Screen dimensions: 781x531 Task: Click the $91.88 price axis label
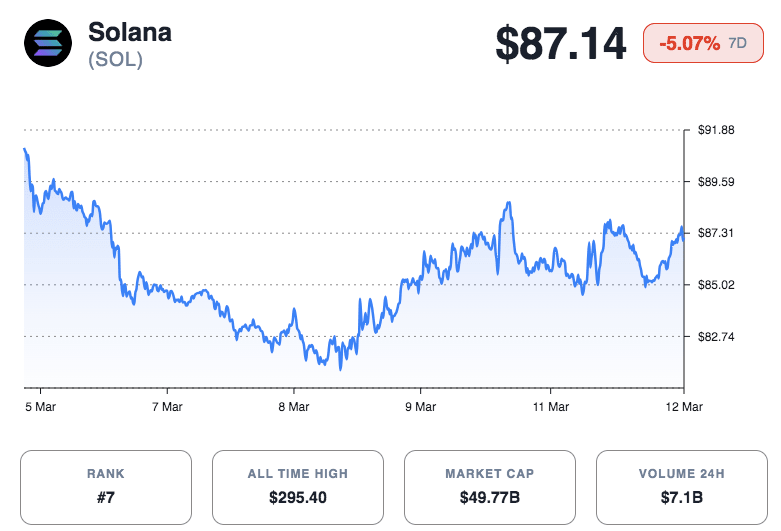(716, 130)
